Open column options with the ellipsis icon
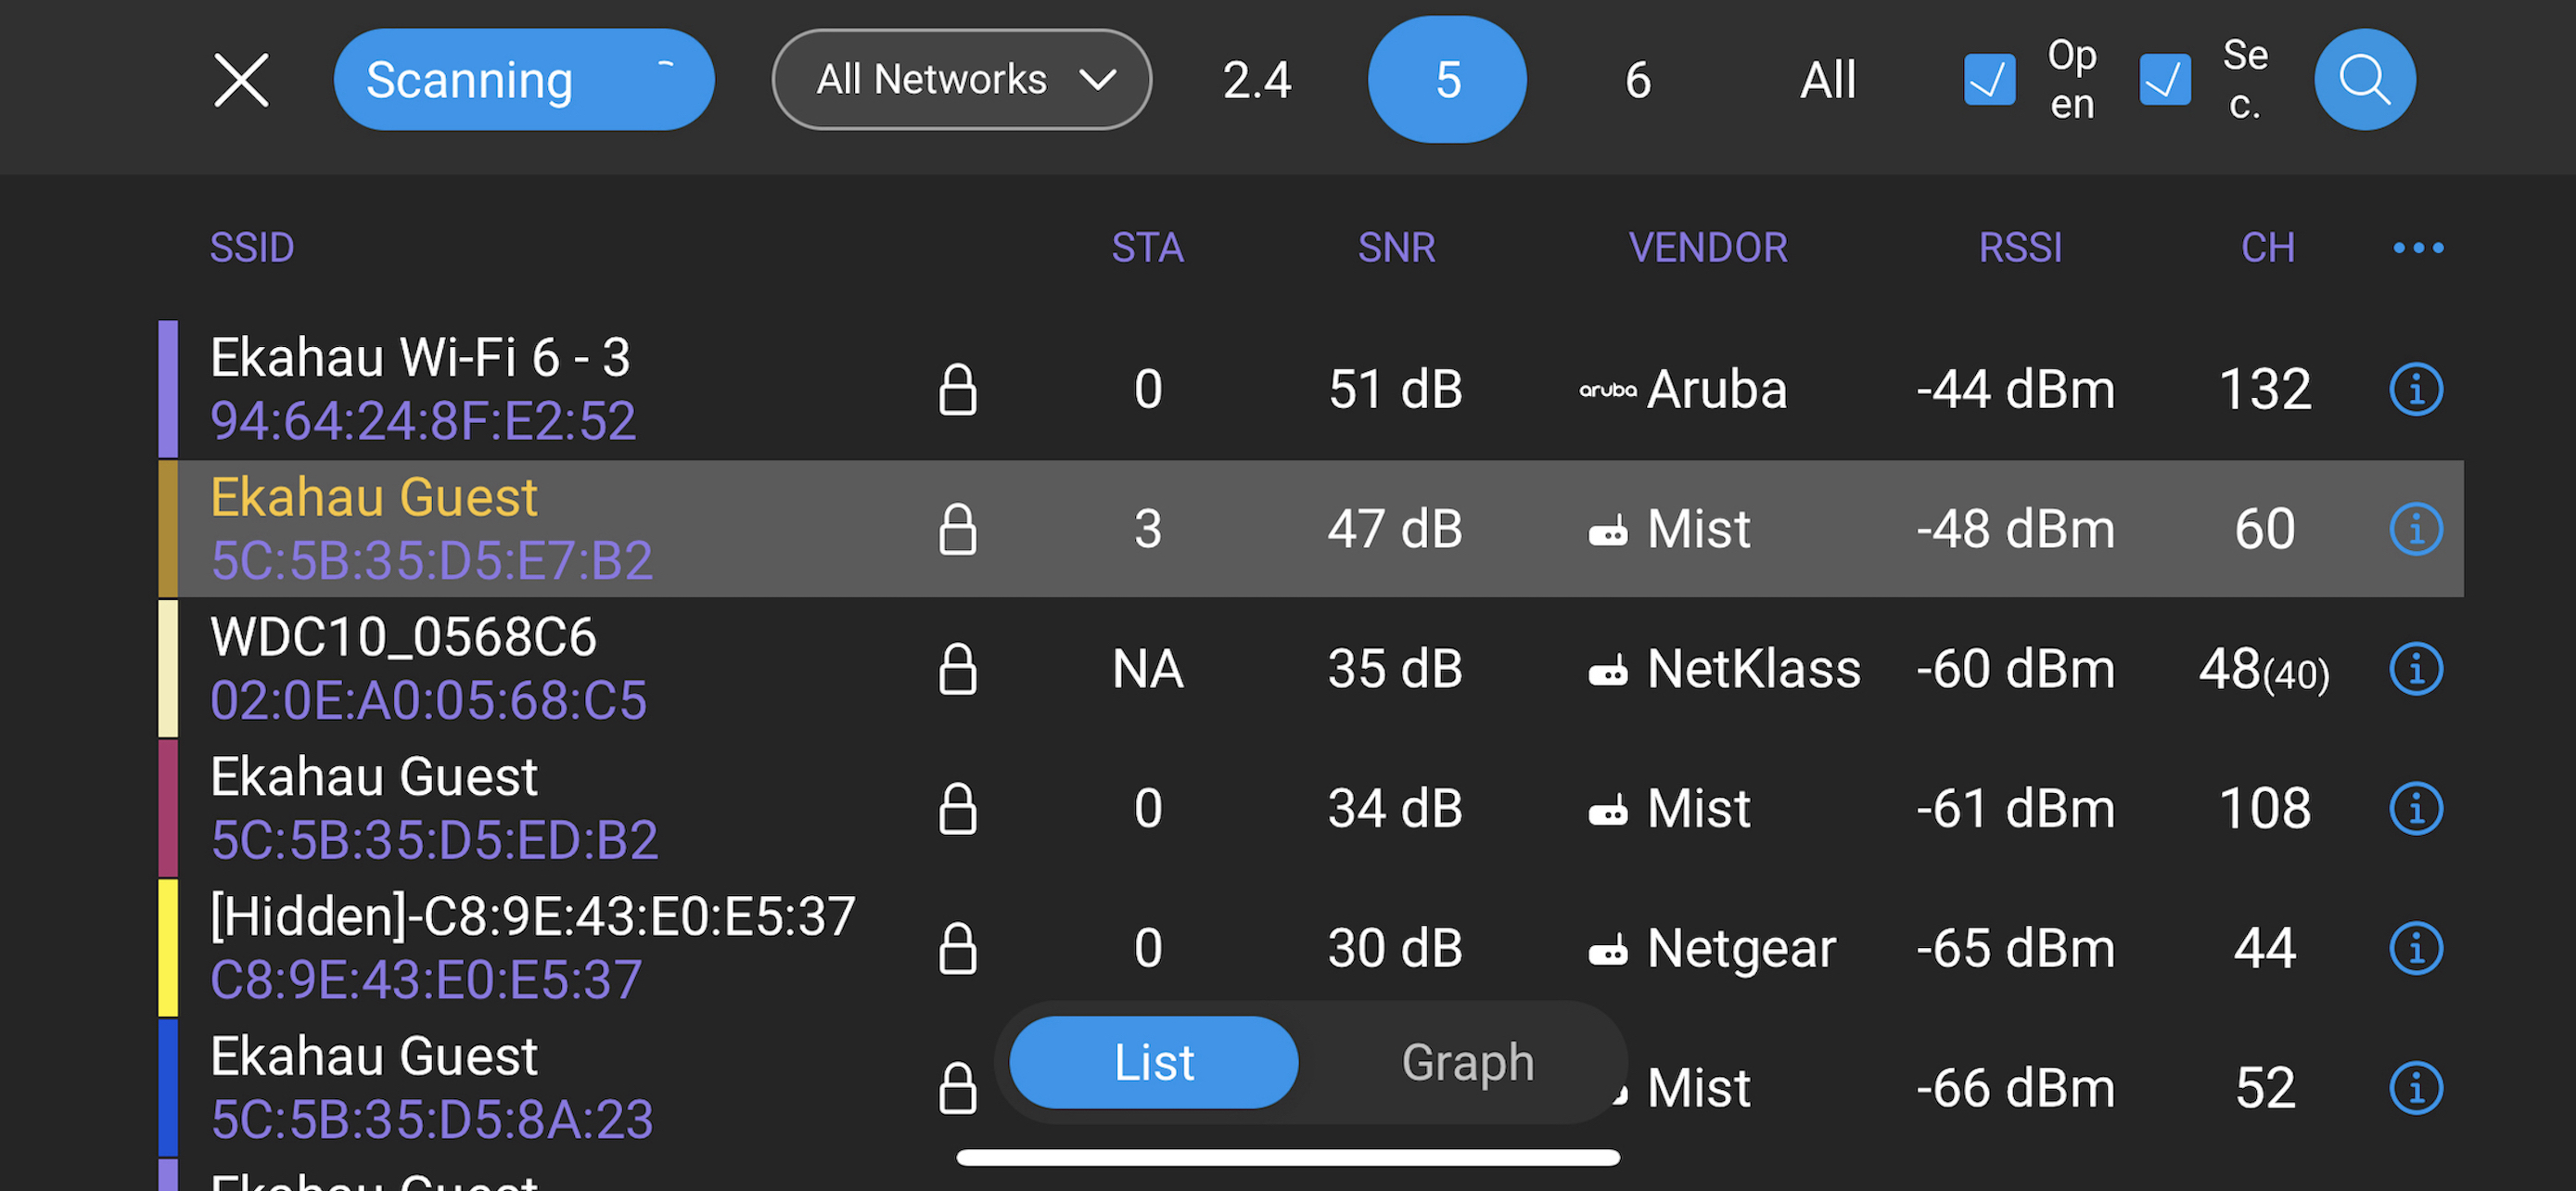Screen dimensions: 2576x1191 click(x=2417, y=248)
